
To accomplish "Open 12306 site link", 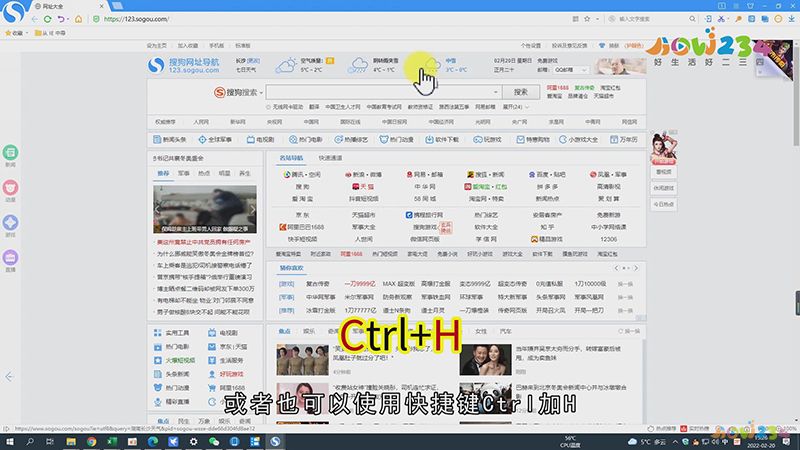I will [x=609, y=239].
